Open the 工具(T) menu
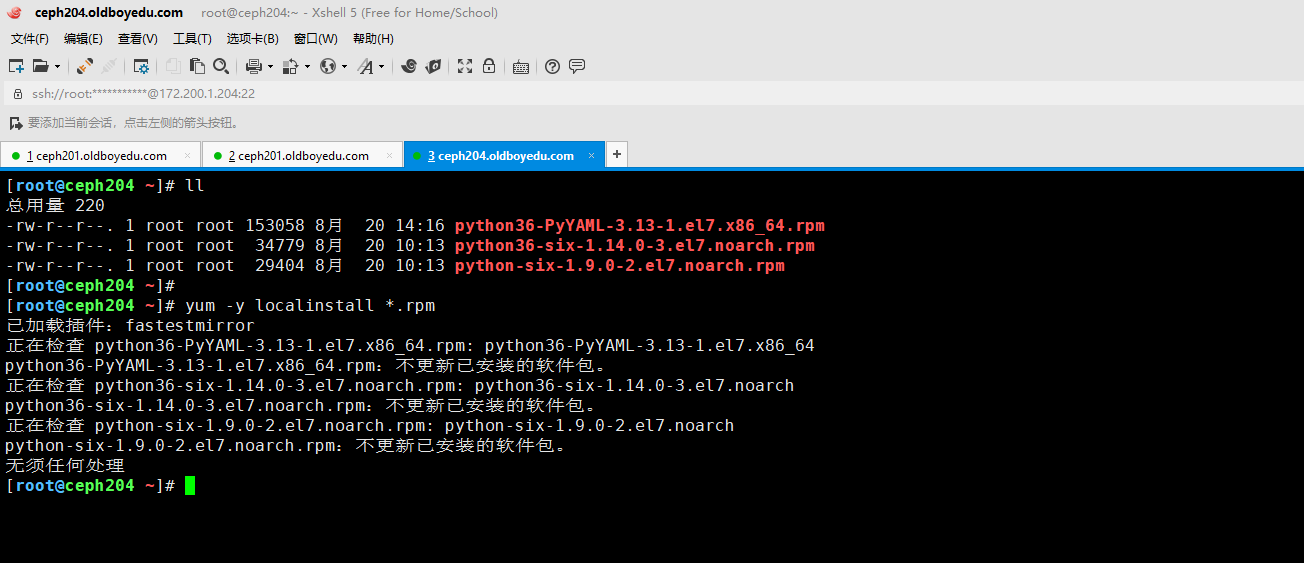 point(192,39)
